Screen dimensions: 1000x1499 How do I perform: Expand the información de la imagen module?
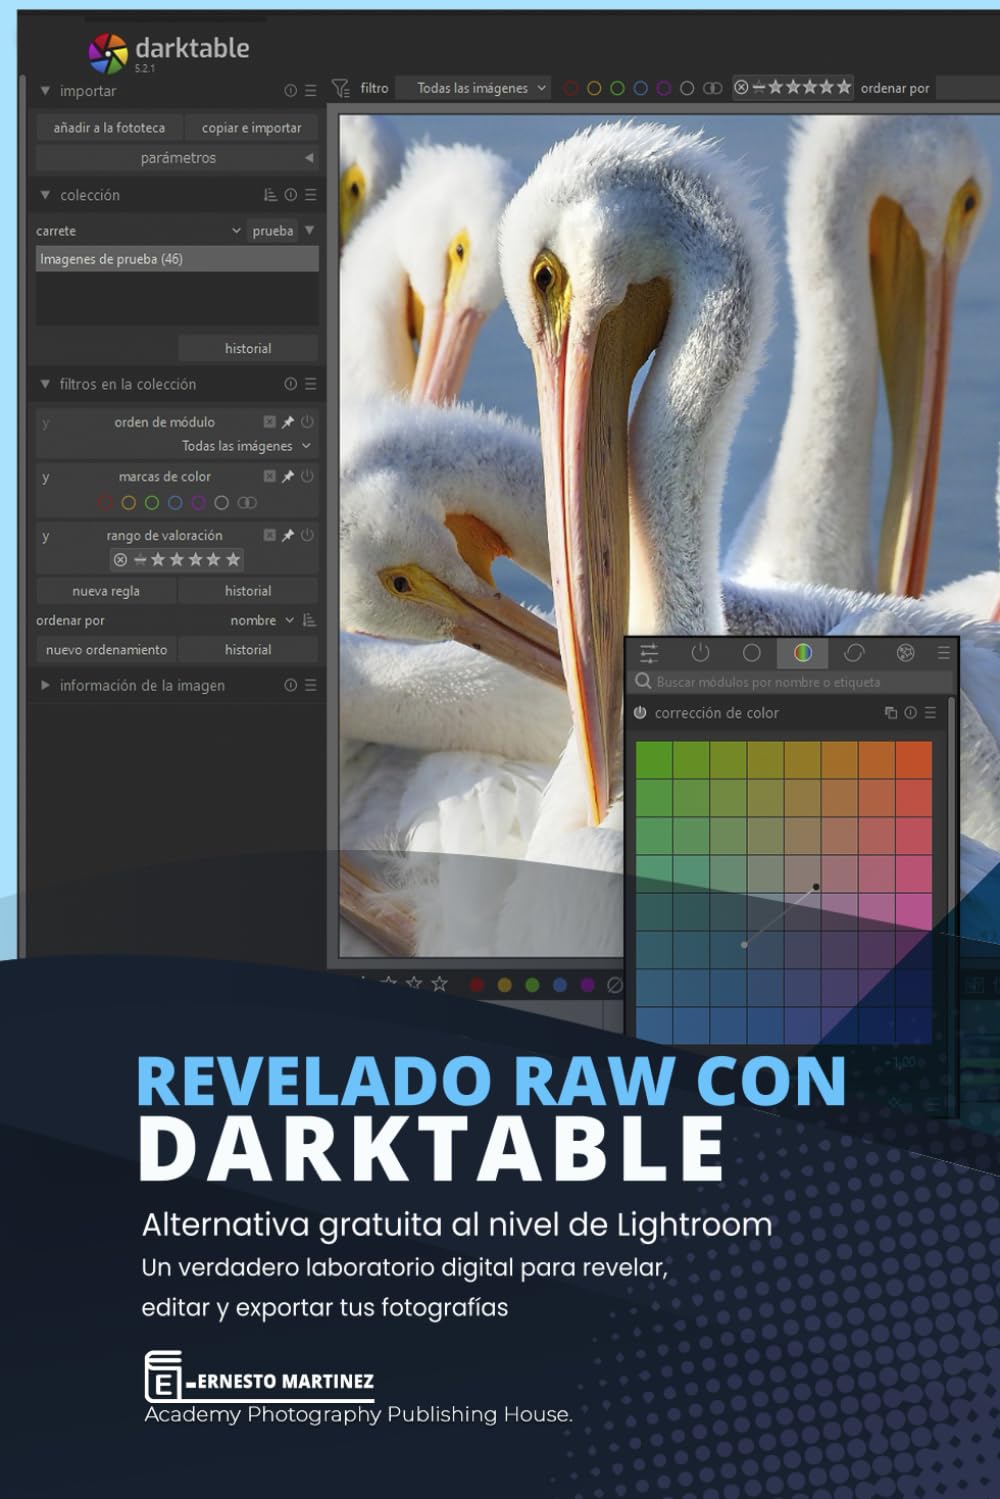(45, 685)
